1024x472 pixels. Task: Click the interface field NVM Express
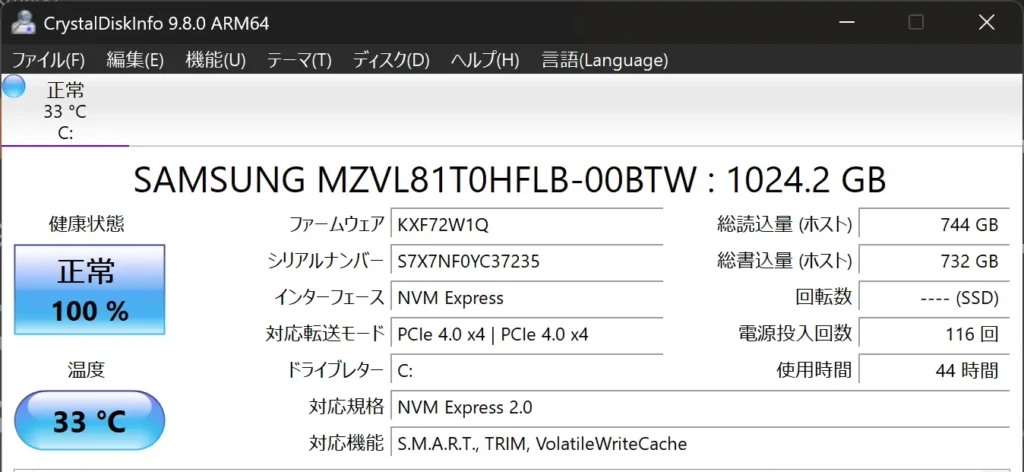click(x=526, y=298)
